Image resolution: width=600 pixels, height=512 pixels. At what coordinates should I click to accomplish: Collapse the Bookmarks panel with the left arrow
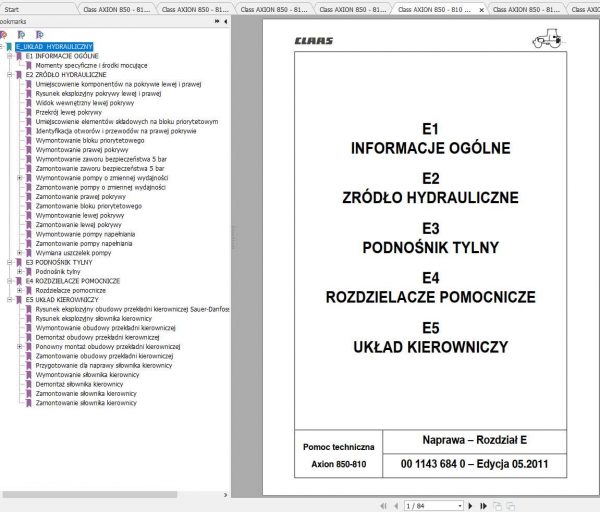[x=226, y=21]
